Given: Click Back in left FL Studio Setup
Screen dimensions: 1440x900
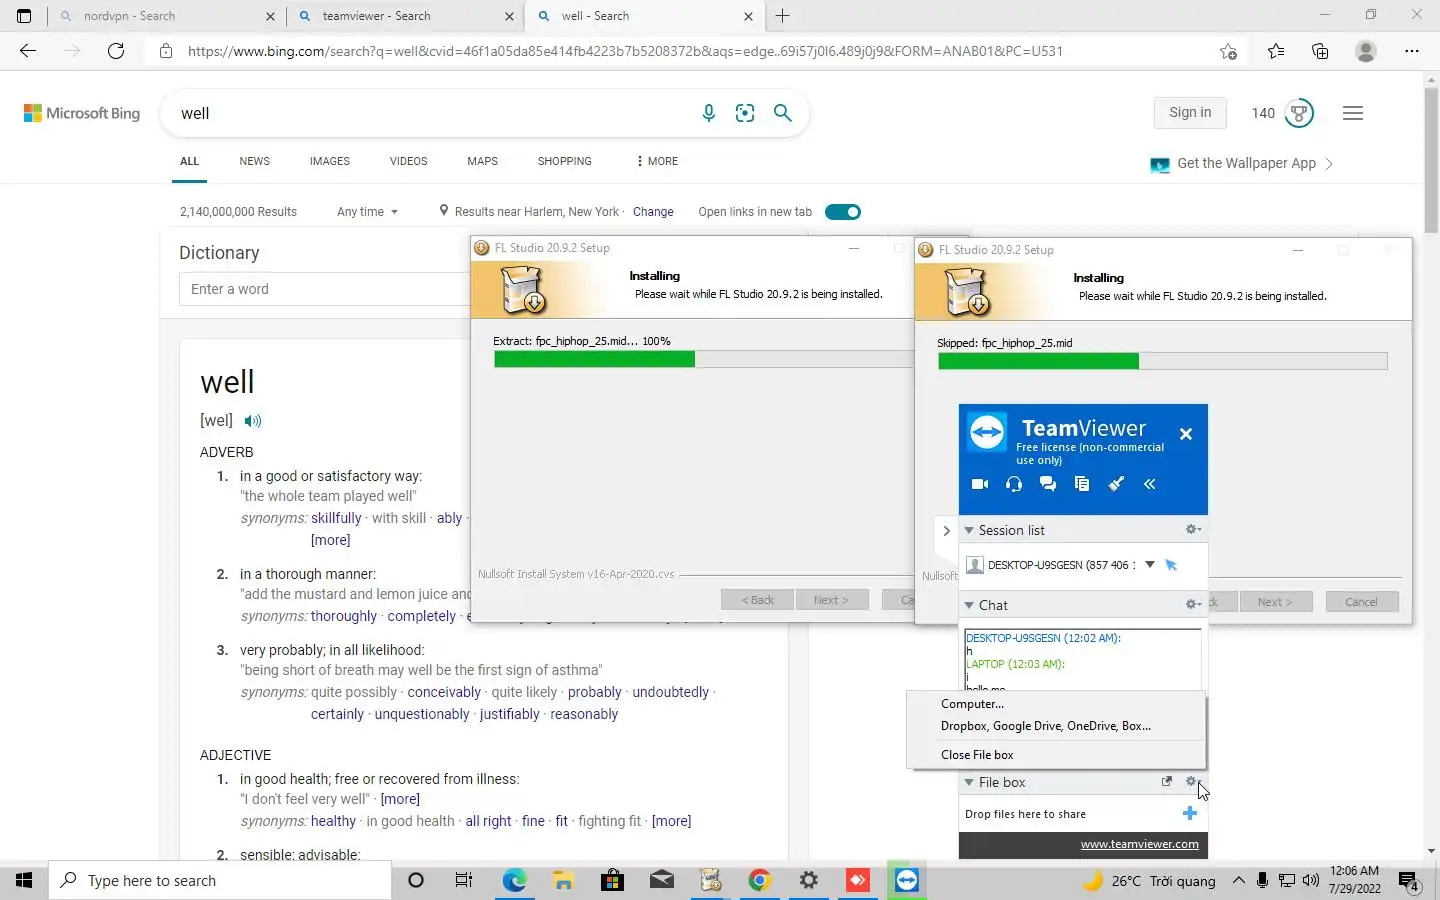Looking at the screenshot, I should (x=757, y=600).
